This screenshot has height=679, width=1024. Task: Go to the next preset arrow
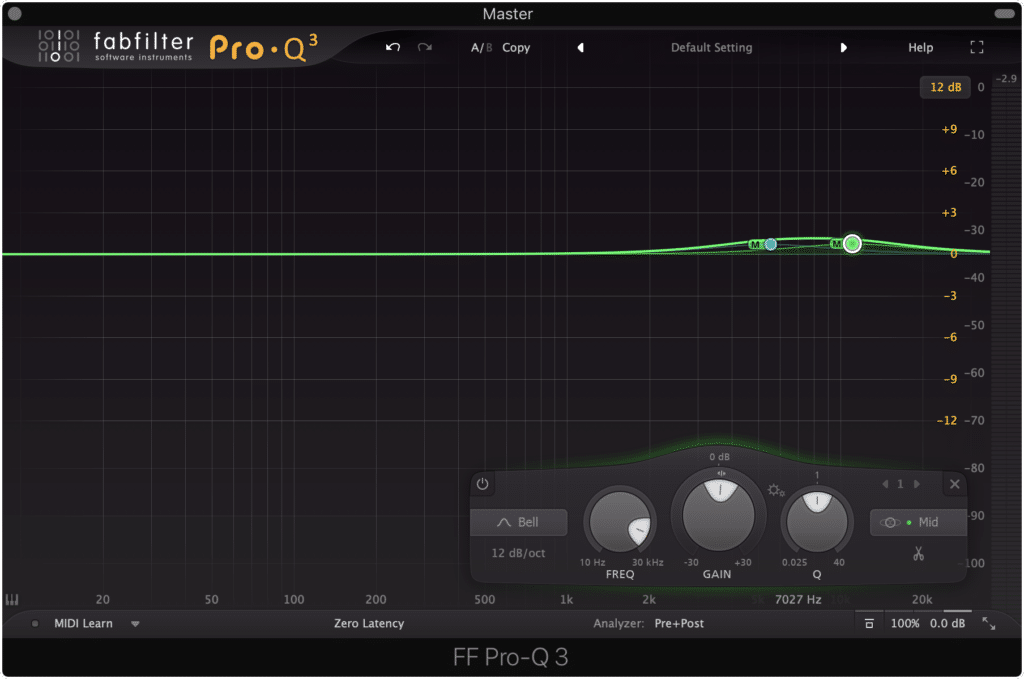click(843, 48)
